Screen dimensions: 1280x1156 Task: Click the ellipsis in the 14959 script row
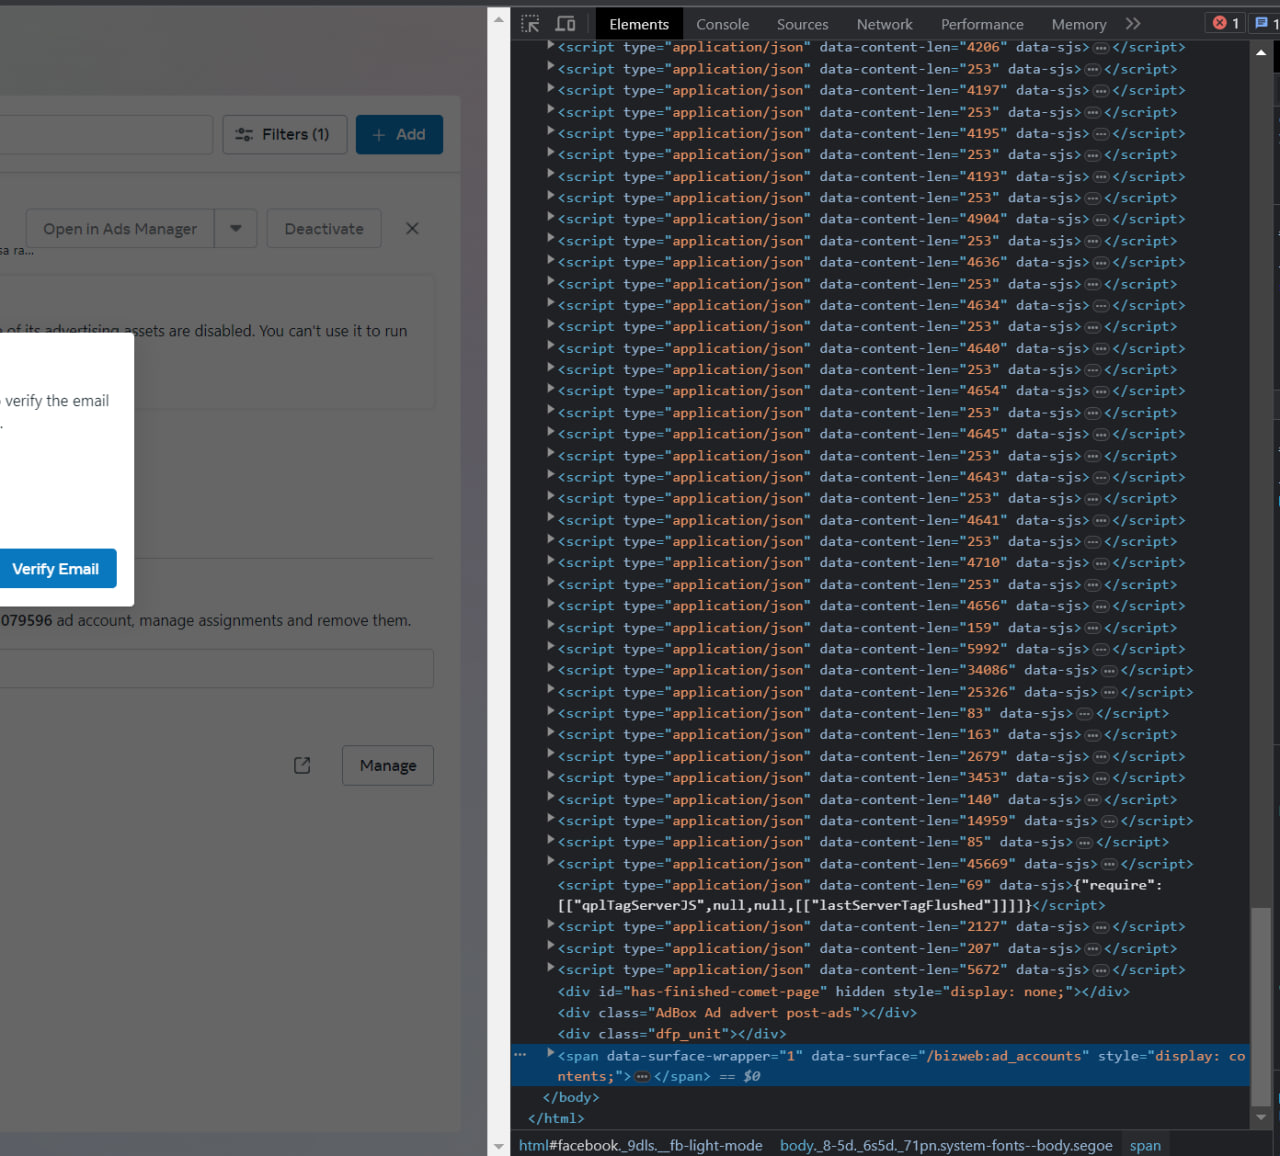pos(1109,821)
